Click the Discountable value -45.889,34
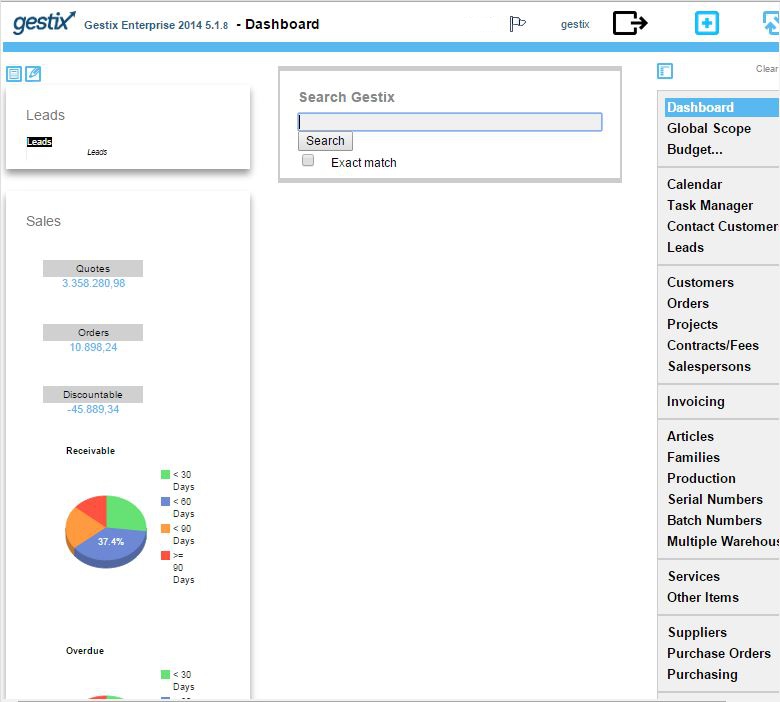Viewport: 780px width, 702px height. (93, 409)
